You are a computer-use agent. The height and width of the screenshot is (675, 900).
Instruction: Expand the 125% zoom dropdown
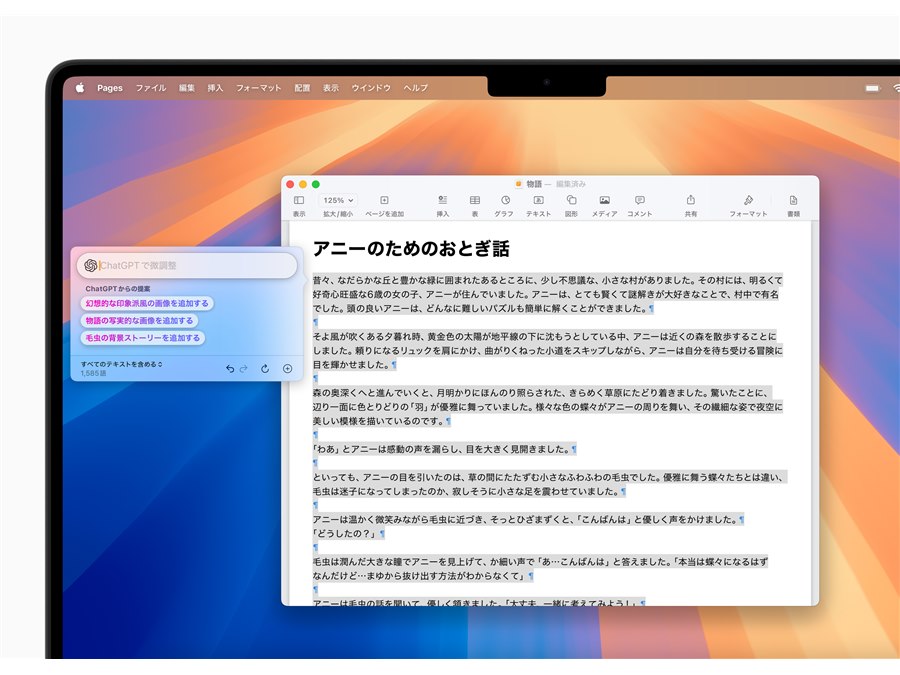coord(338,200)
